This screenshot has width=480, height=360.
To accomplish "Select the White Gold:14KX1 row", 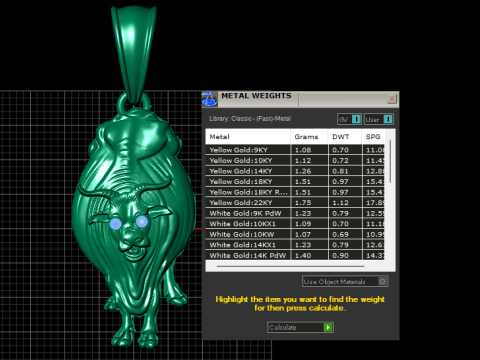I will pyautogui.click(x=295, y=245).
